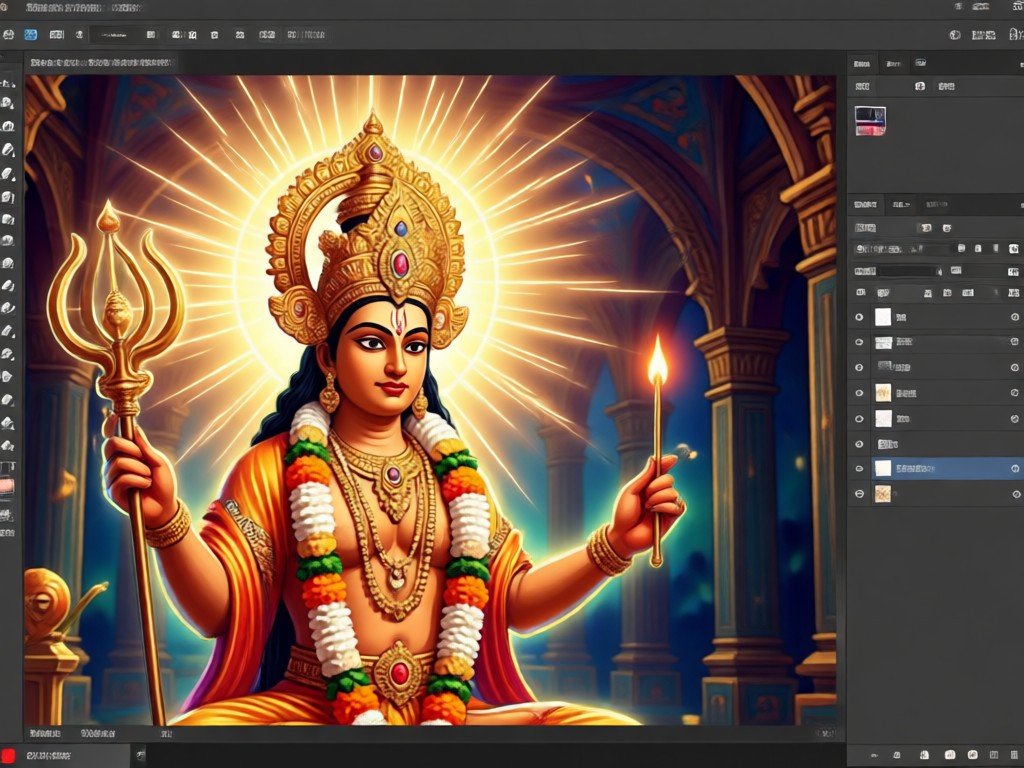This screenshot has height=768, width=1024.
Task: Click the preview thumbnail in the upper-right panel
Action: coord(871,121)
